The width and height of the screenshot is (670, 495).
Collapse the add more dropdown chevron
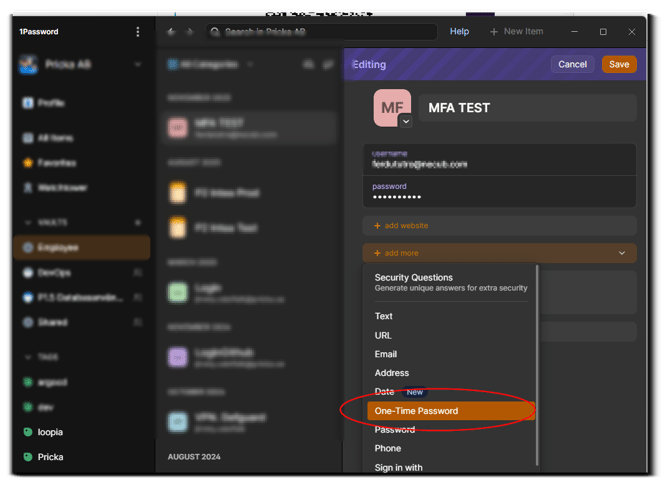click(622, 254)
